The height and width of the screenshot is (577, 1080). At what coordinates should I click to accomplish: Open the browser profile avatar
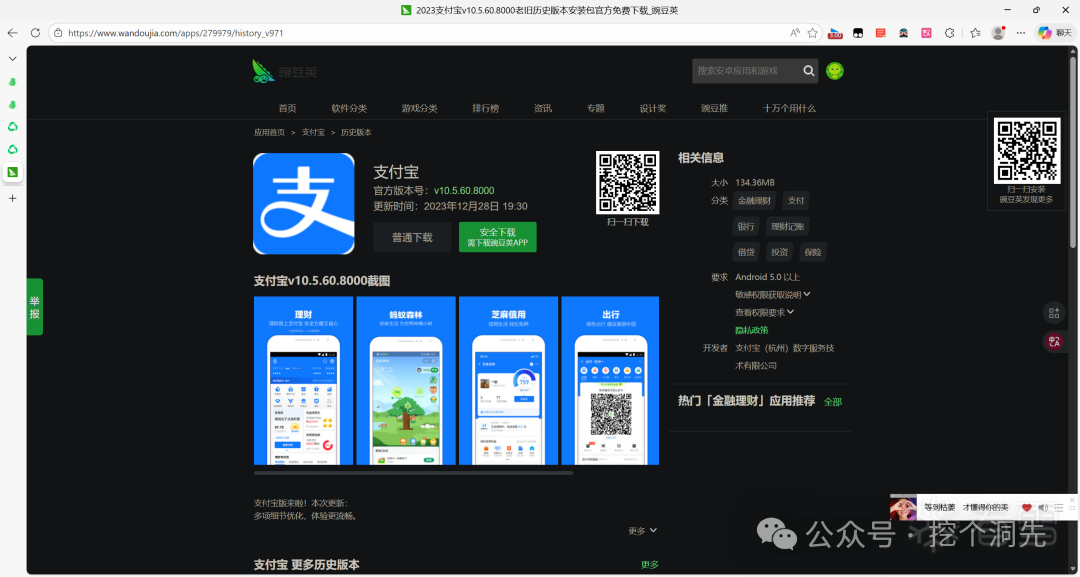998,32
